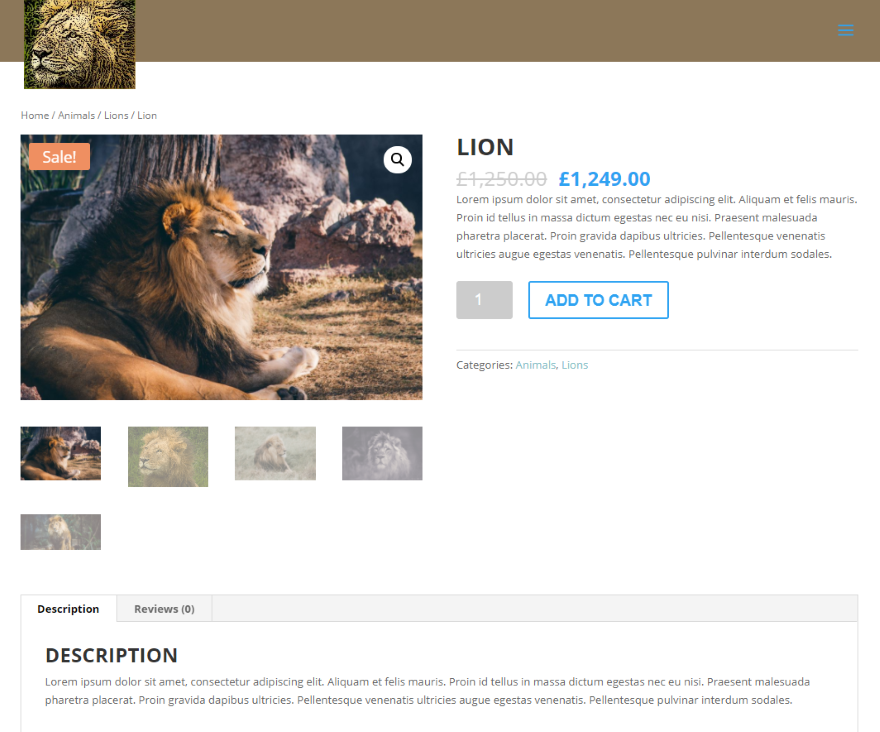Switch to the Description tab
Viewport: 880px width, 732px height.
[x=68, y=609]
